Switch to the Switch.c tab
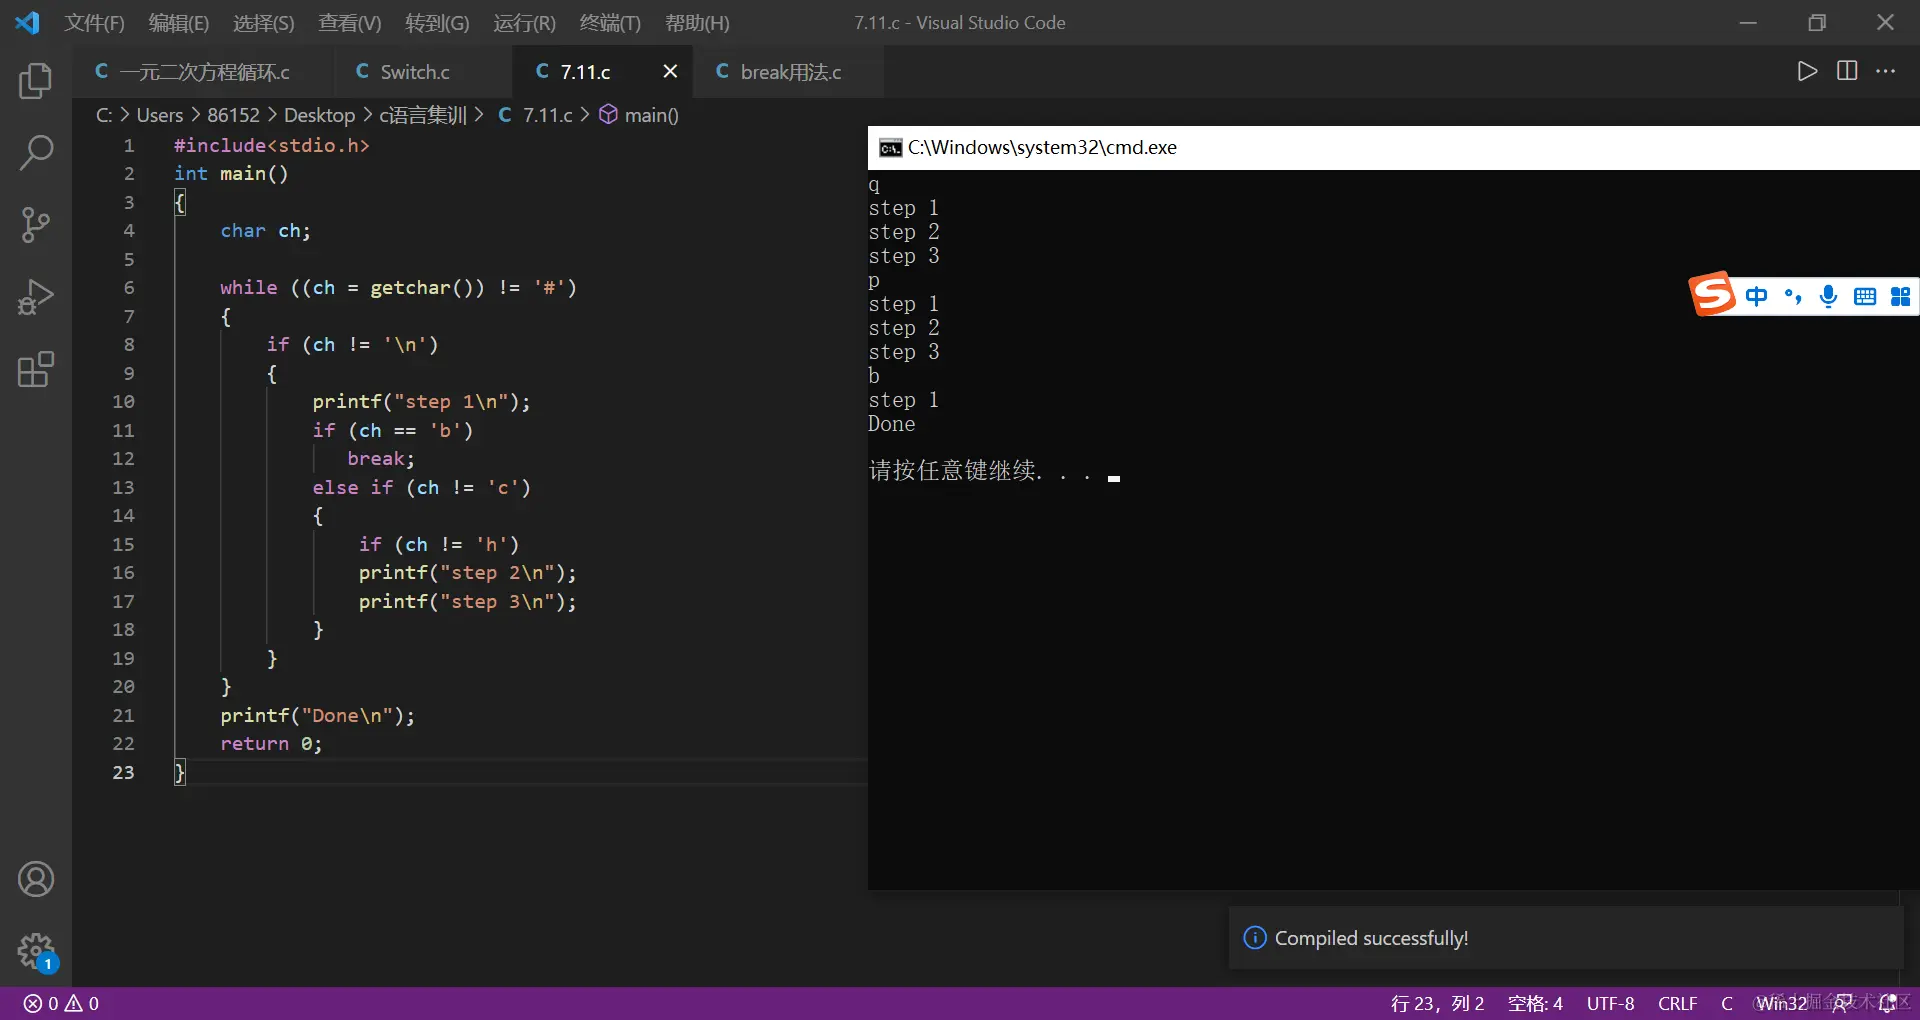The width and height of the screenshot is (1920, 1020). pos(423,71)
